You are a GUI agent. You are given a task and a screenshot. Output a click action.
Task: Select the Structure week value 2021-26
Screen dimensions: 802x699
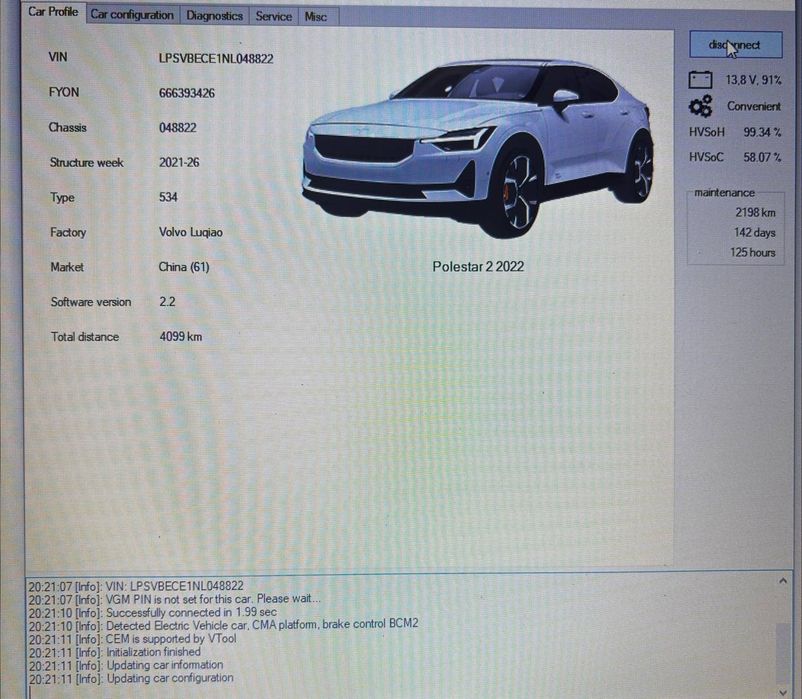tap(179, 163)
